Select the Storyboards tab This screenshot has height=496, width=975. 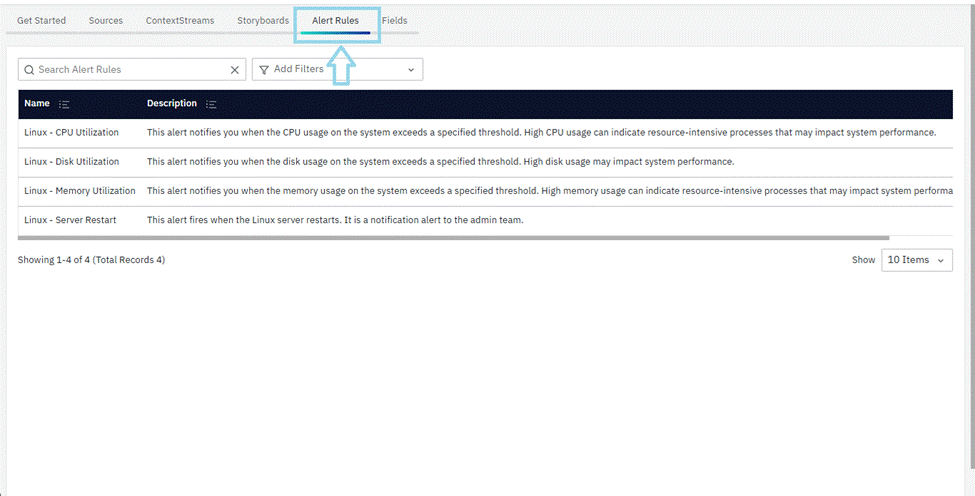click(263, 21)
